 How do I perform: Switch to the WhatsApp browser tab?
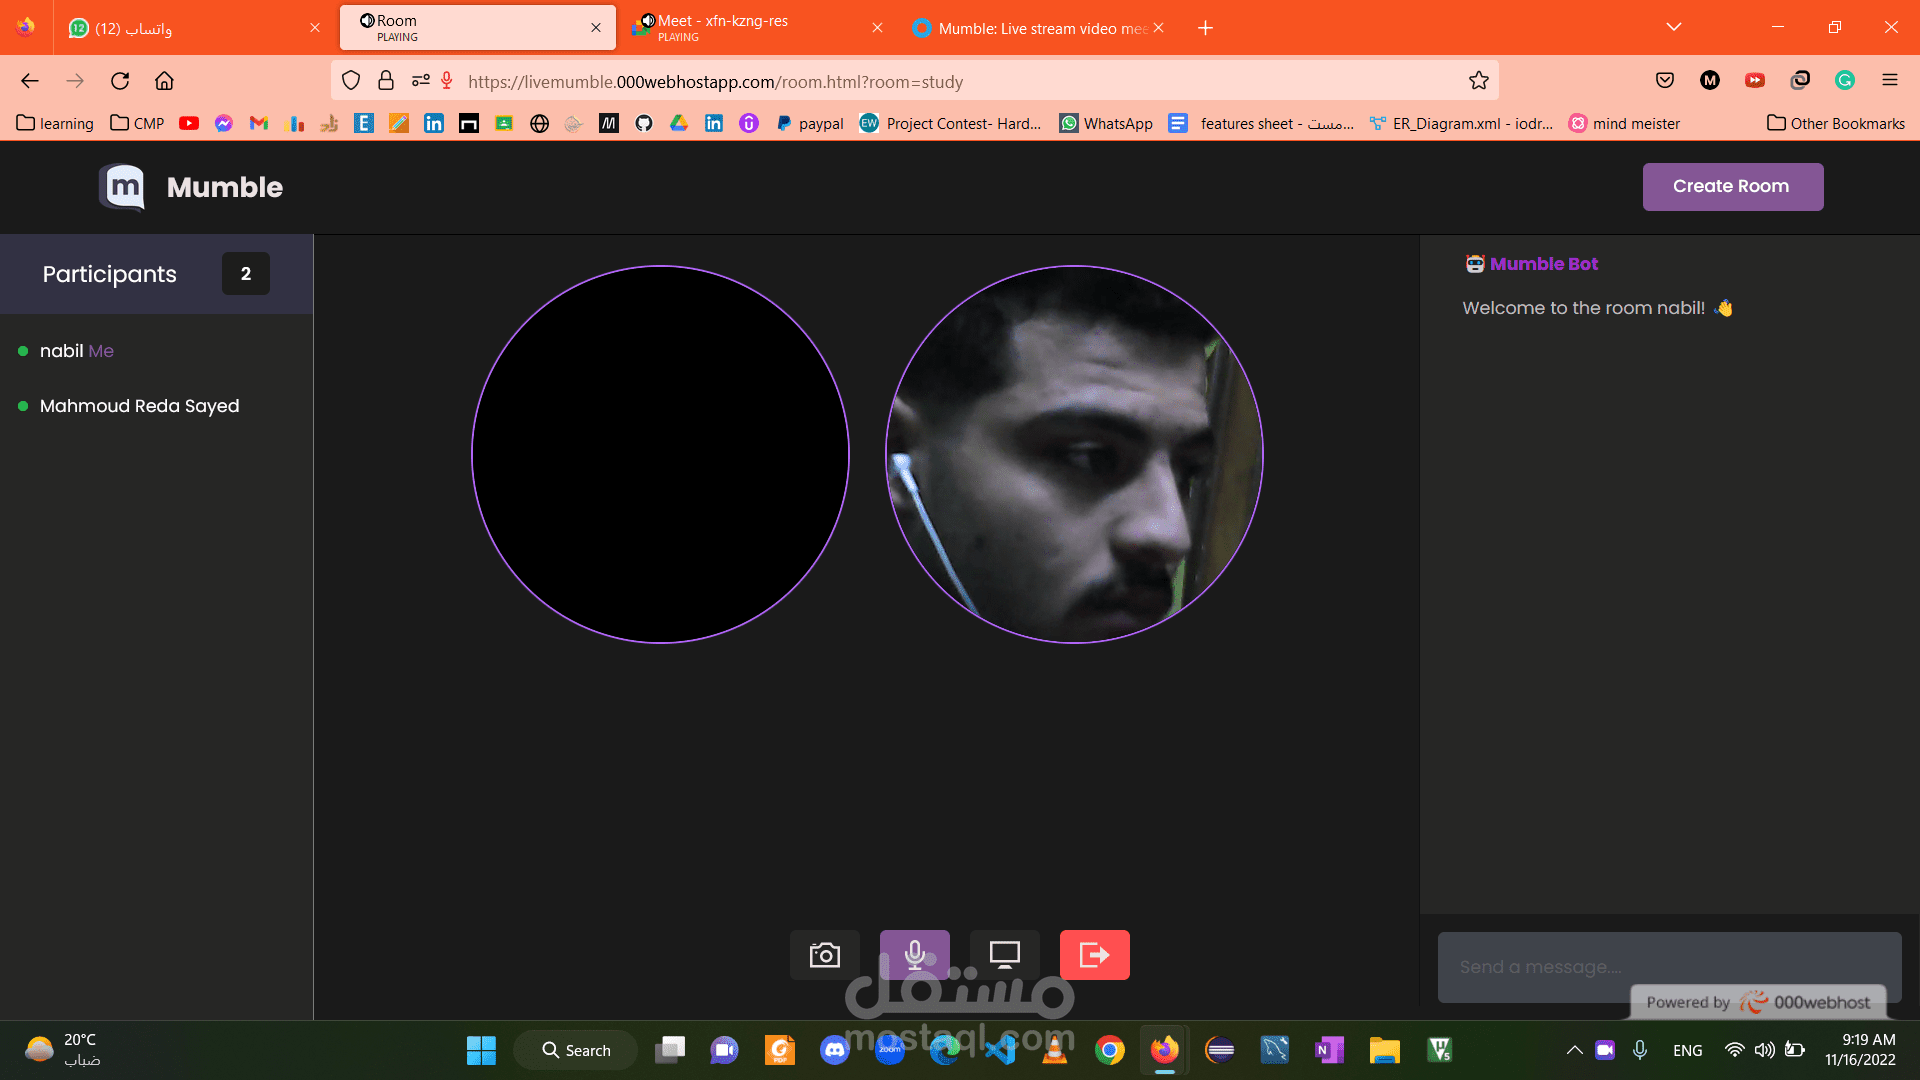190,28
